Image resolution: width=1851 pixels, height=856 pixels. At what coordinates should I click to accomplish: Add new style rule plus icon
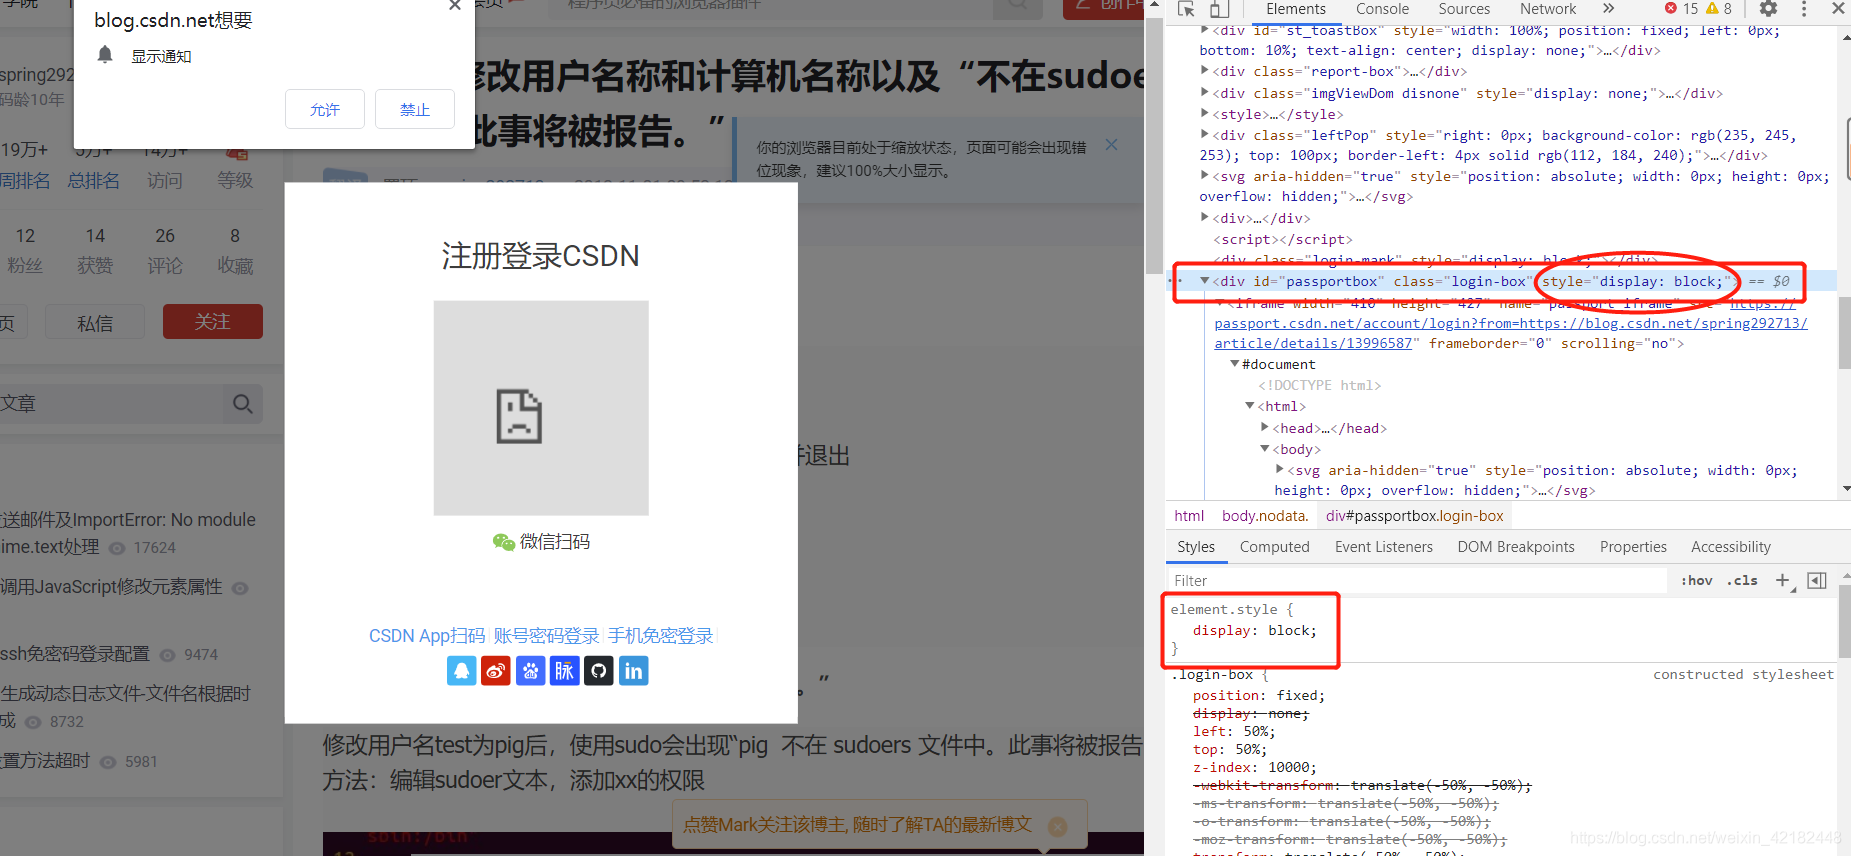coord(1782,580)
